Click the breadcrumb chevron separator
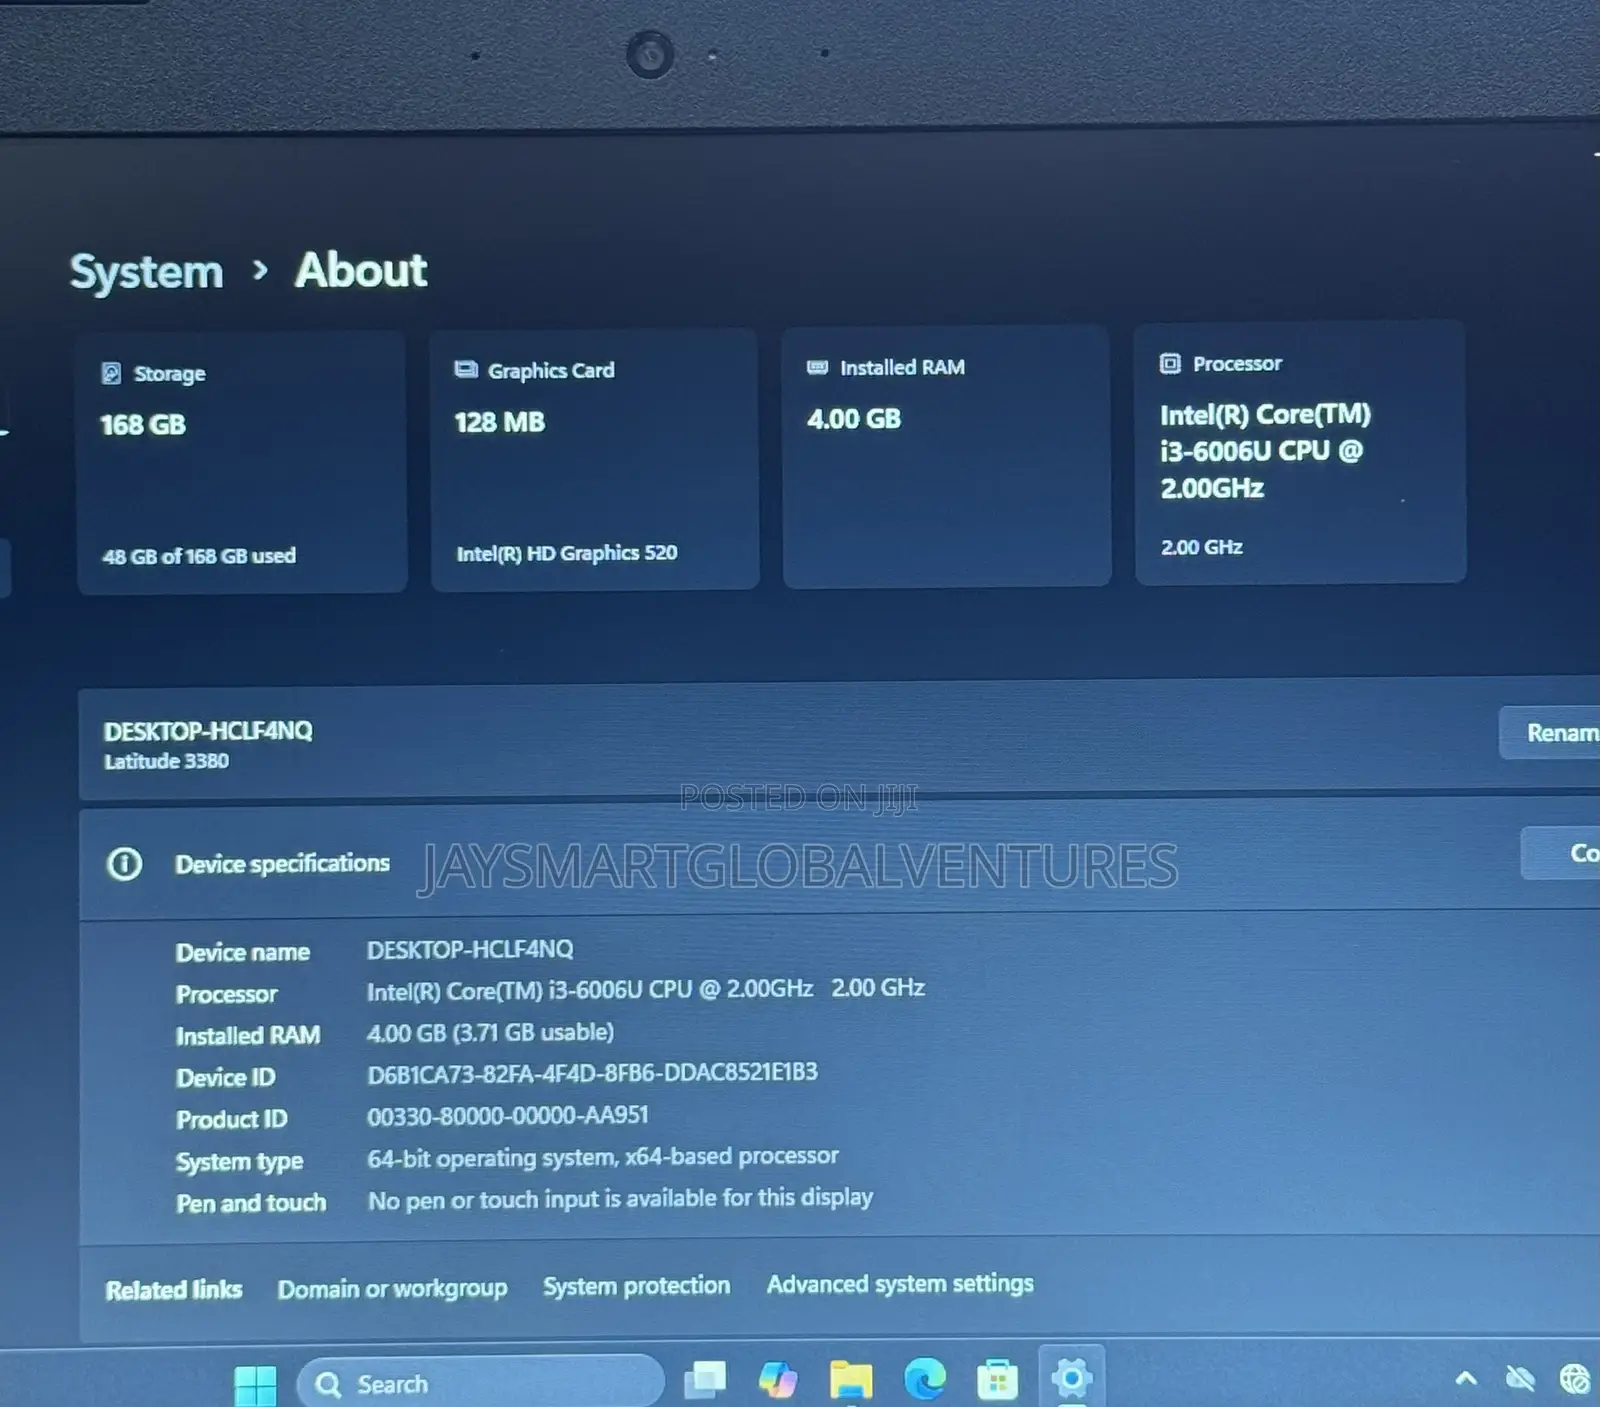1600x1407 pixels. point(260,270)
